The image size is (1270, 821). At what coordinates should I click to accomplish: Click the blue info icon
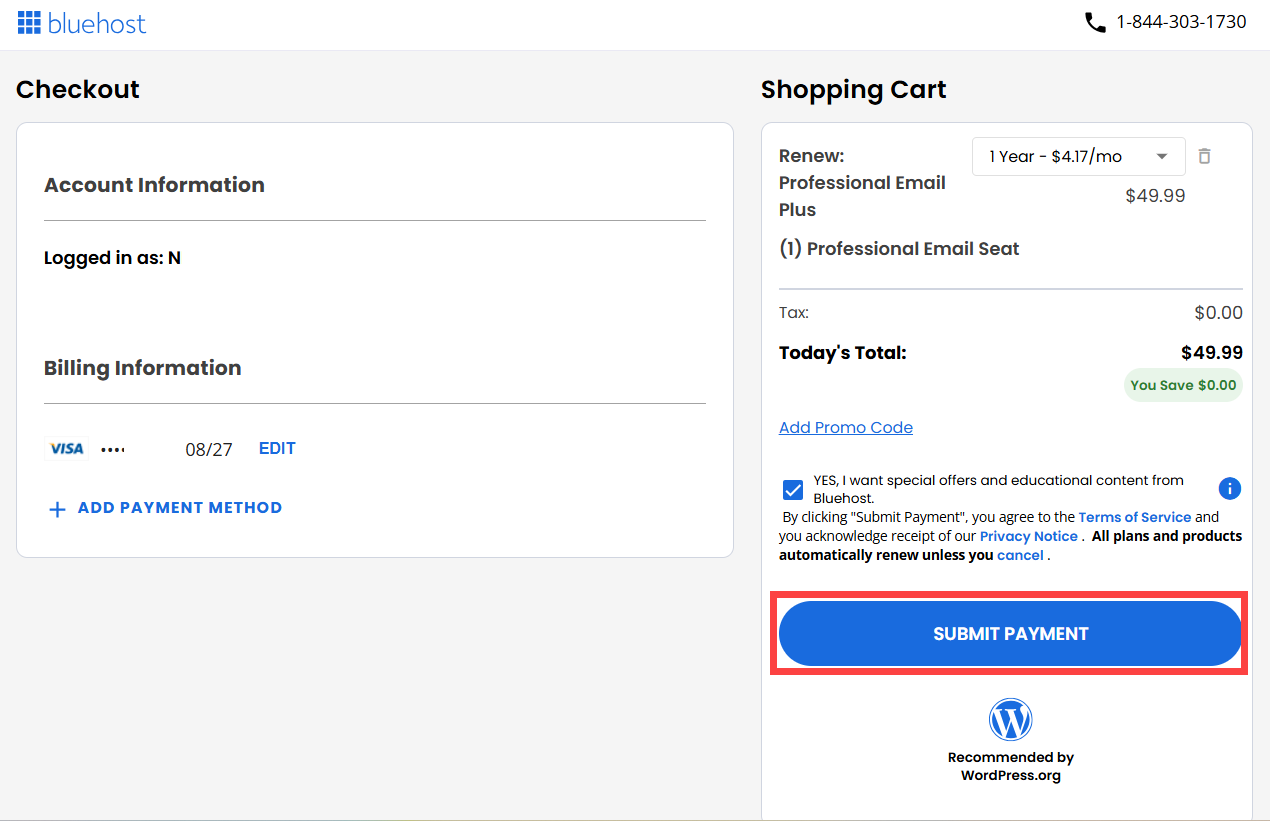1230,489
